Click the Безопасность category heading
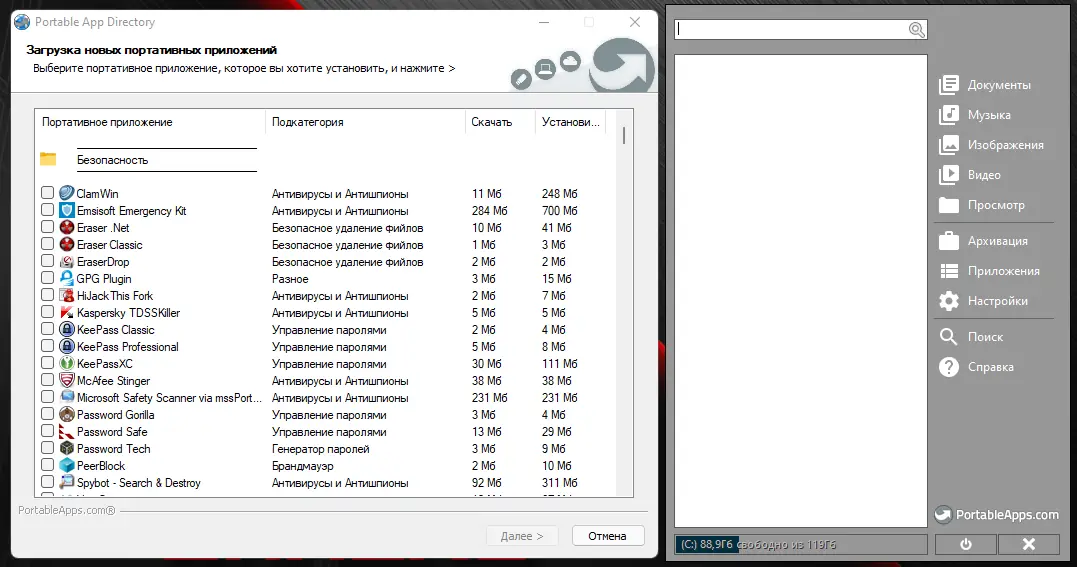This screenshot has height=567, width=1077. tap(113, 160)
